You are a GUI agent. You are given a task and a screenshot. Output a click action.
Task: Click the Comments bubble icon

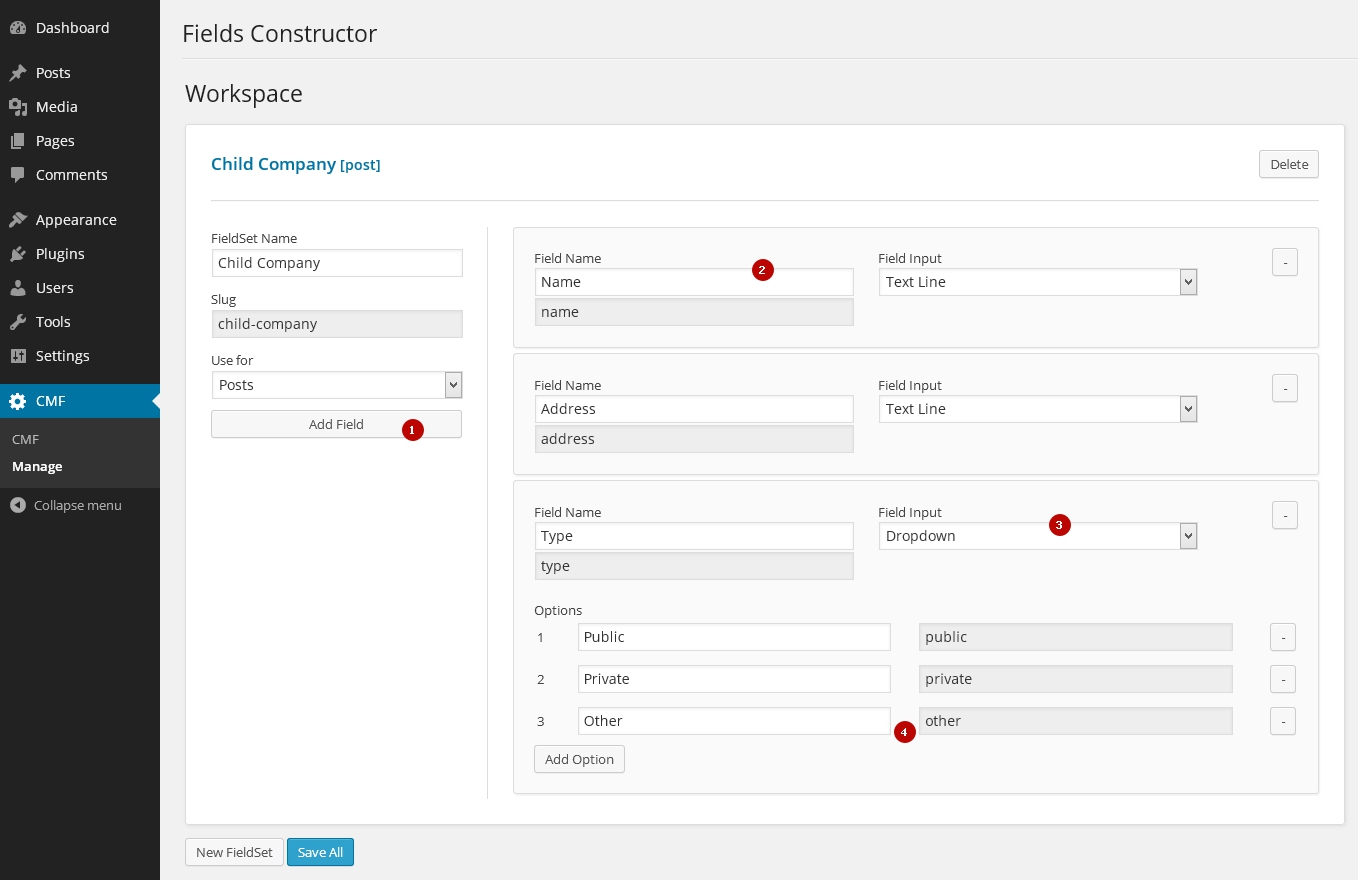[x=17, y=175]
